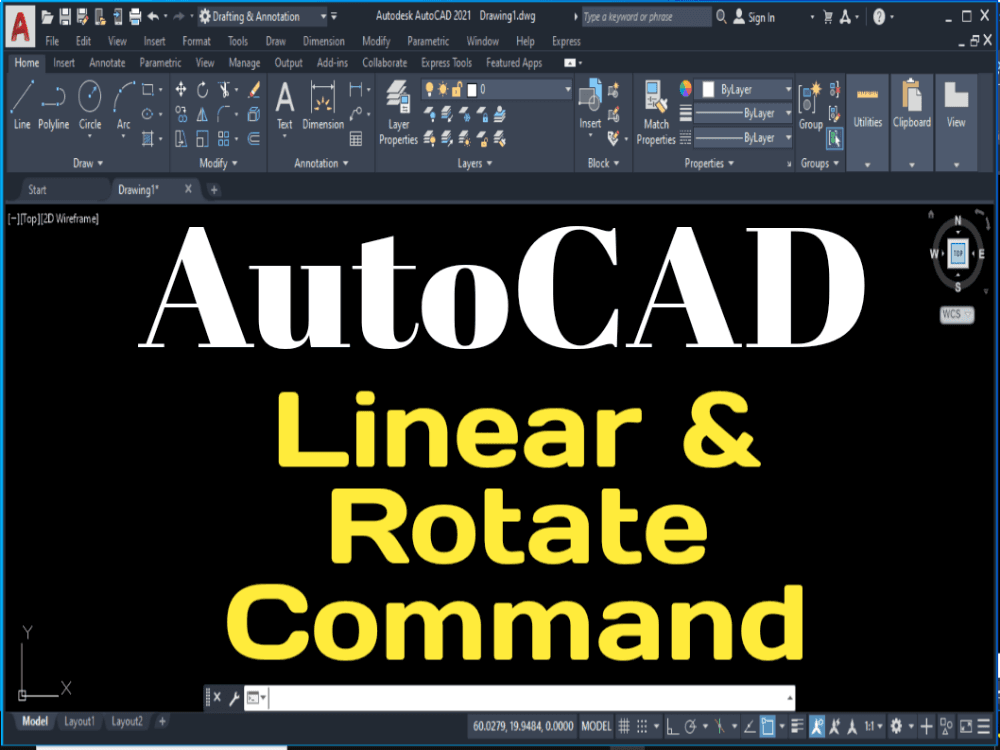Switch to the Layout1 tab
Viewport: 1000px width, 750px height.
point(80,721)
